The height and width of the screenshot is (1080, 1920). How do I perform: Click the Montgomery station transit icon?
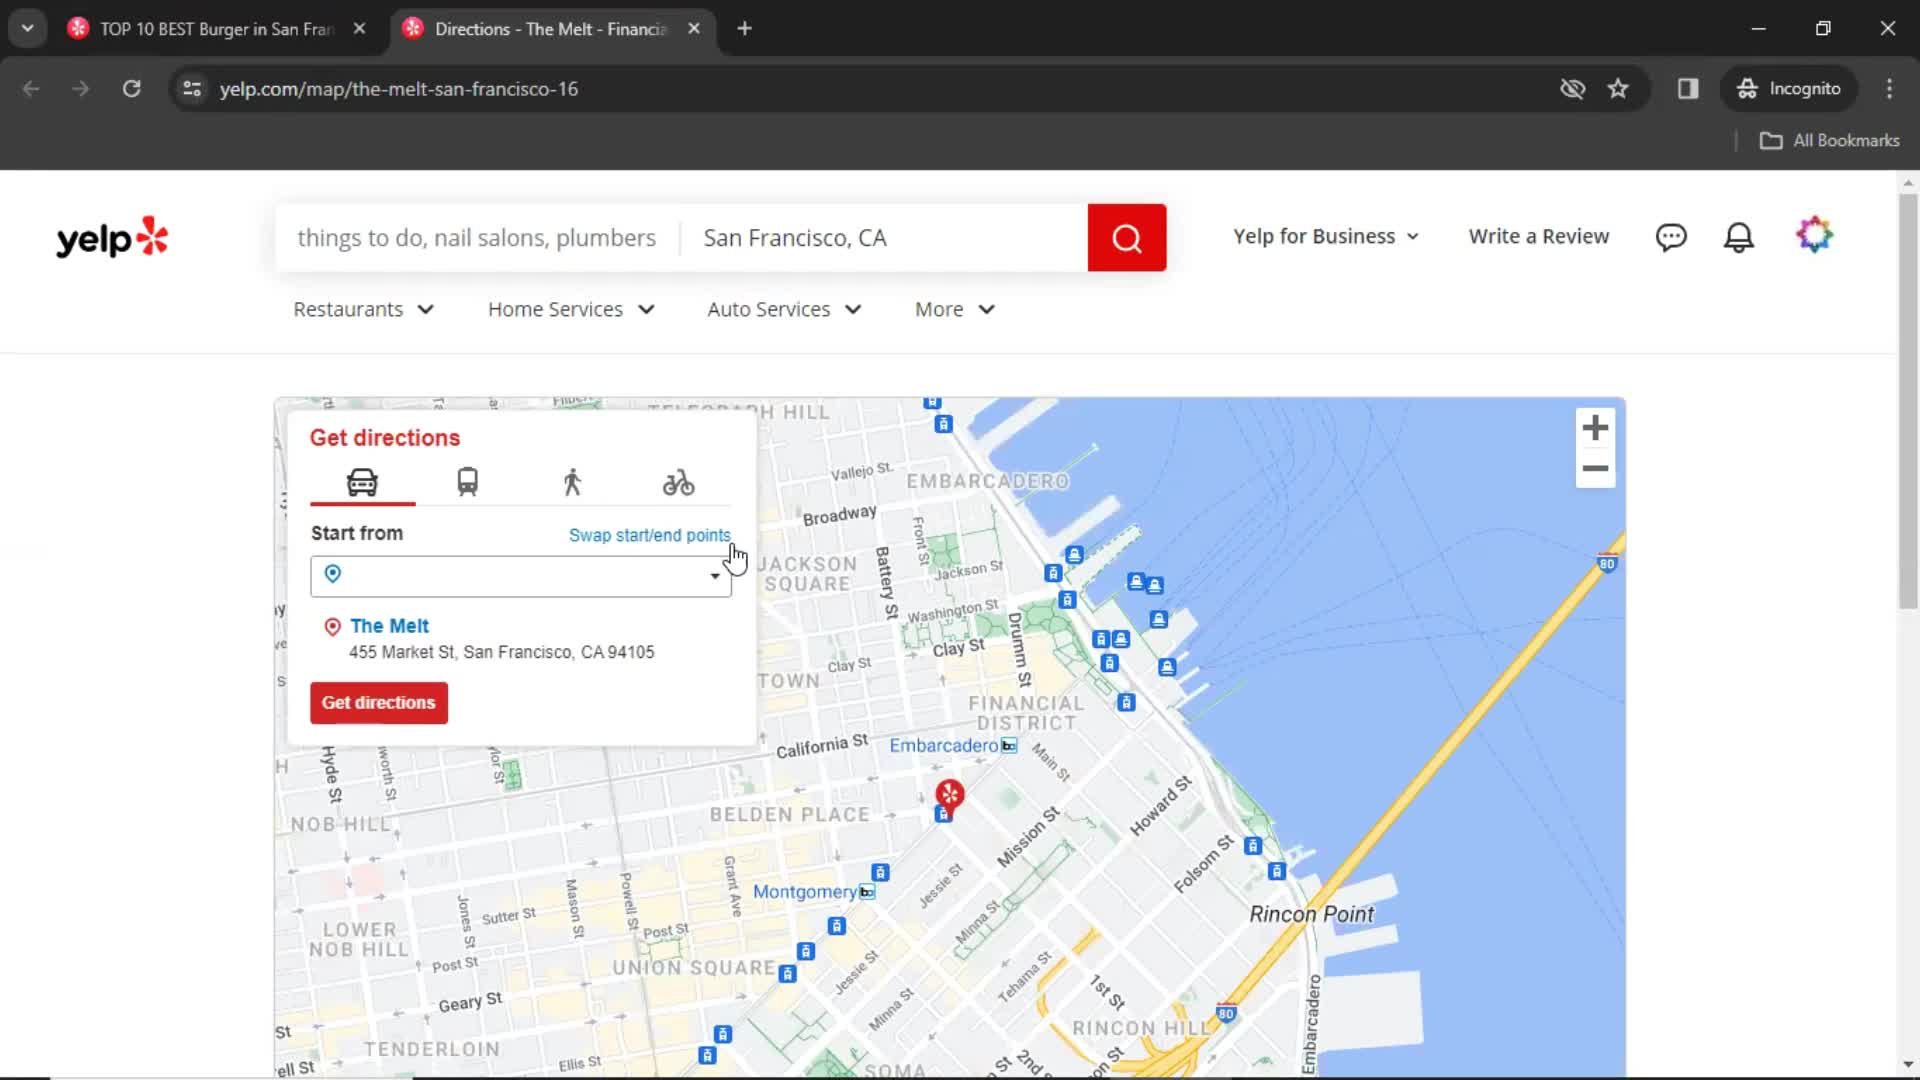click(x=867, y=892)
